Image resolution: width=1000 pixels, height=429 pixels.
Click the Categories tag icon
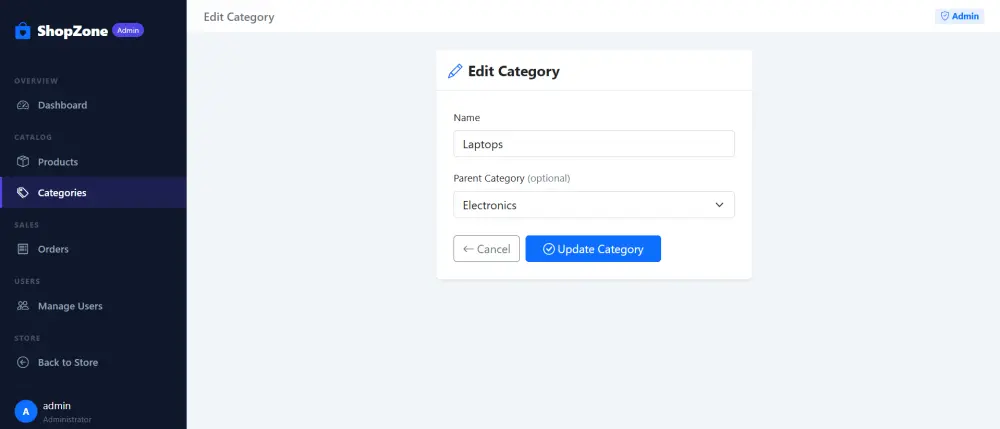click(x=23, y=193)
